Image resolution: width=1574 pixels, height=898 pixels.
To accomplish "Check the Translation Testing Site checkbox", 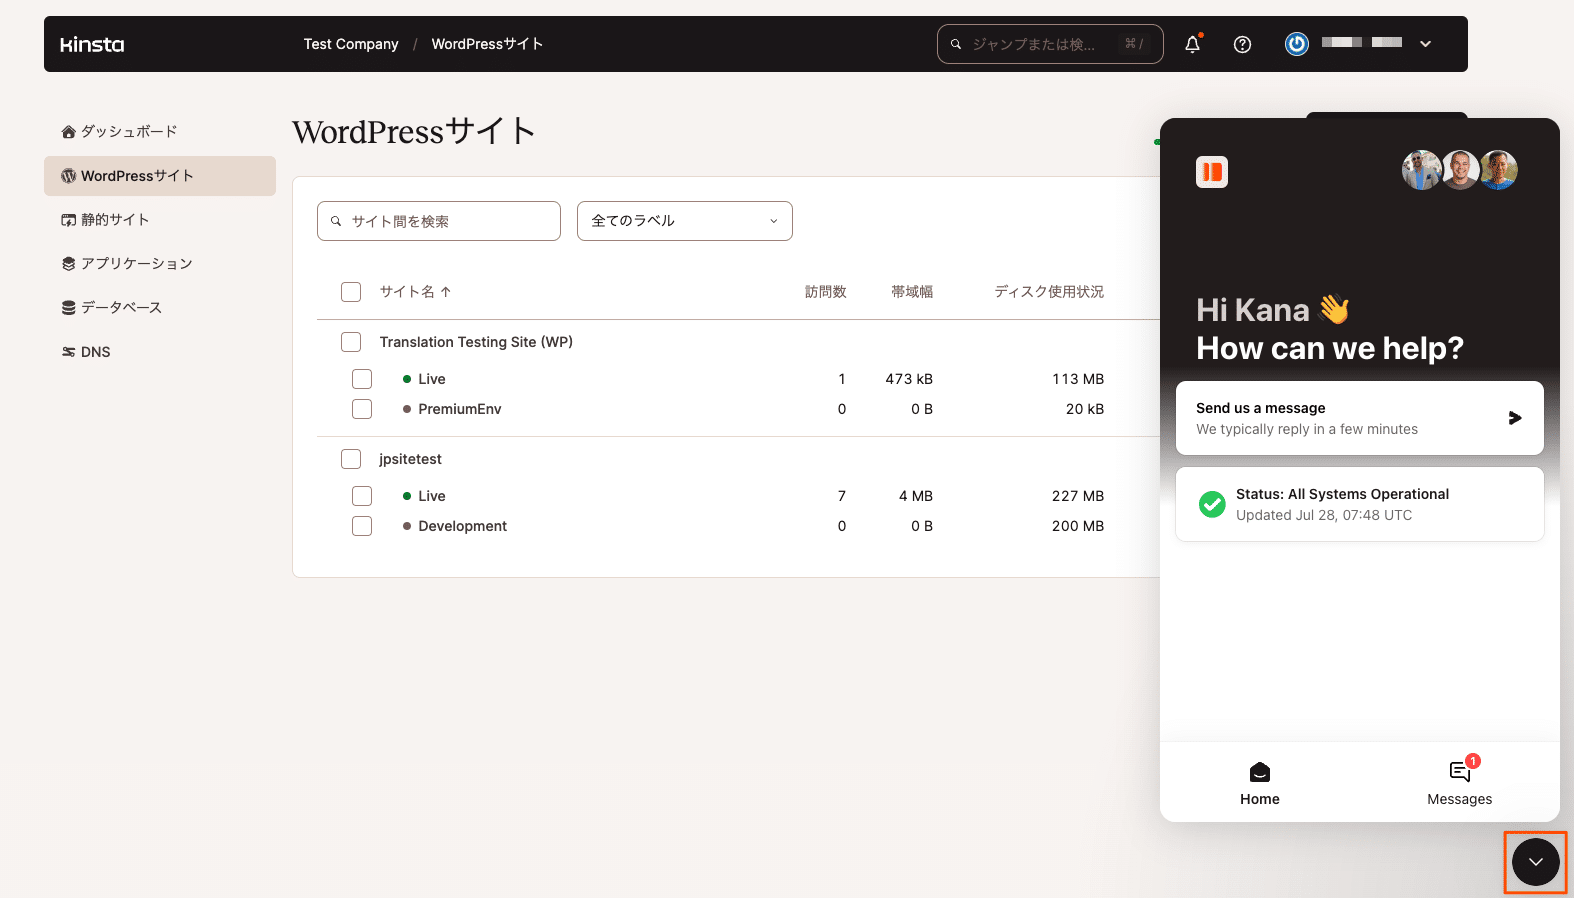I will [x=351, y=342].
